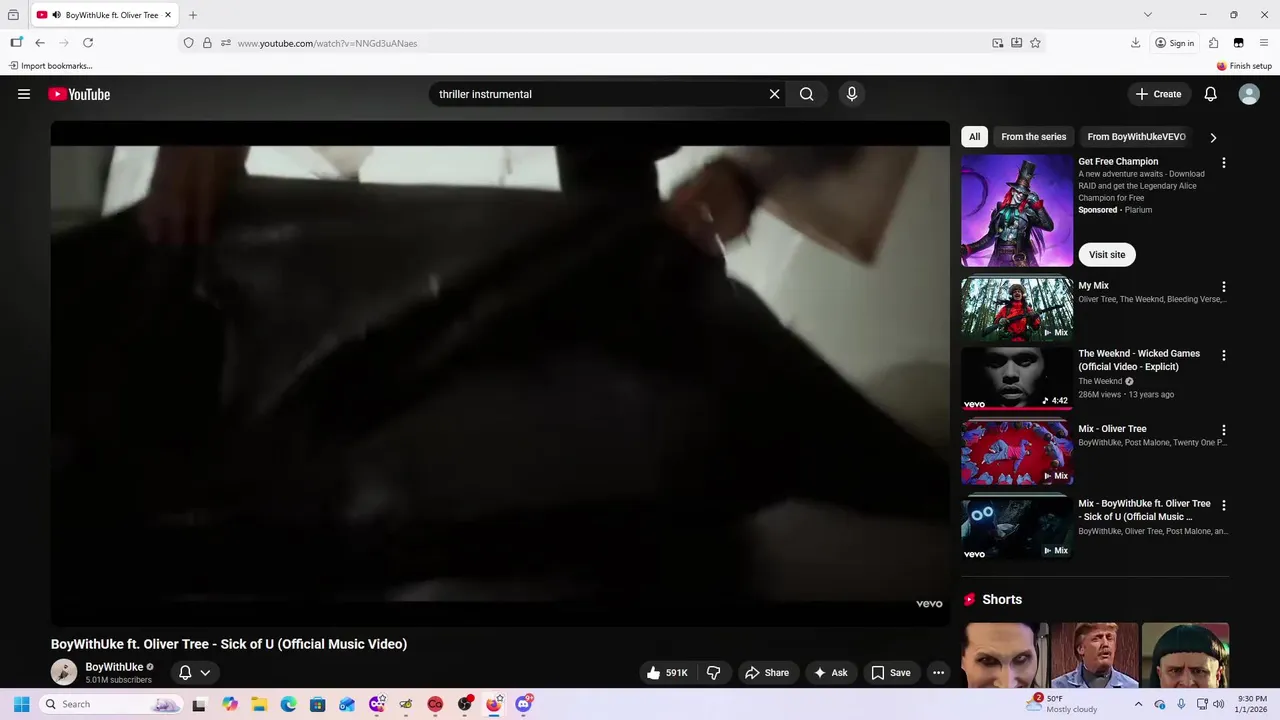Open the BoyWithUke channel avatar

tap(64, 672)
